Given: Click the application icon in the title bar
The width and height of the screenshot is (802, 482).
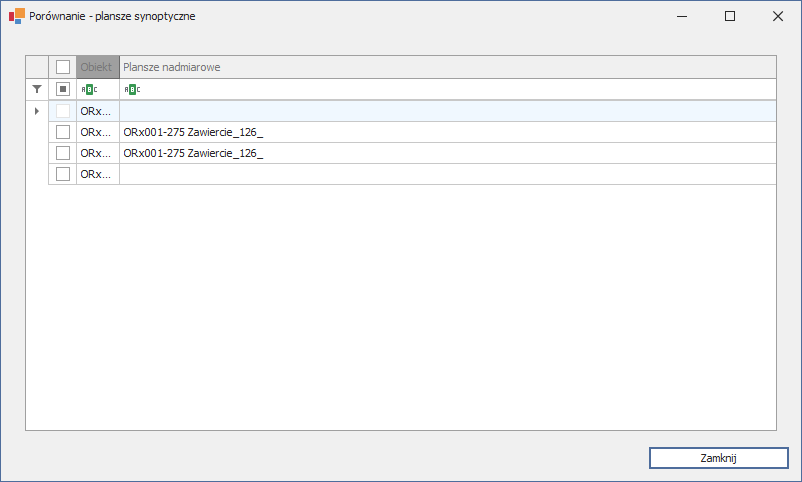Looking at the screenshot, I should coord(16,16).
